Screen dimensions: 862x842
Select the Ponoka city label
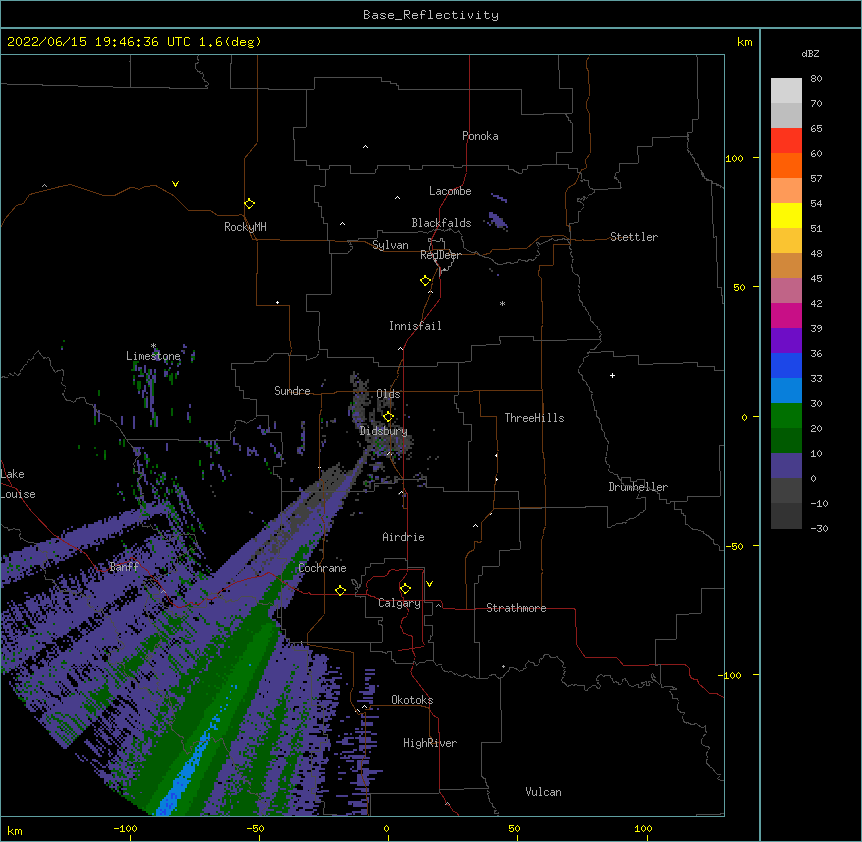(x=480, y=136)
